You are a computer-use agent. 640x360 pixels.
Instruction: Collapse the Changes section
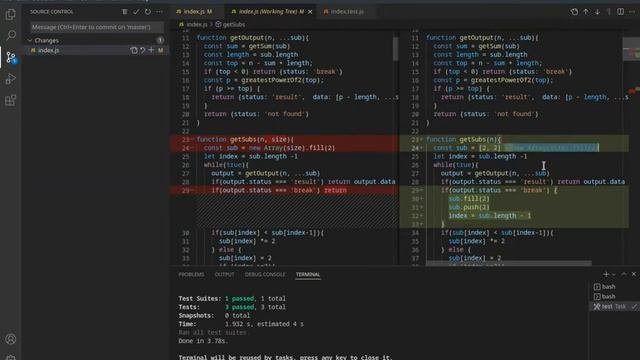click(x=30, y=40)
